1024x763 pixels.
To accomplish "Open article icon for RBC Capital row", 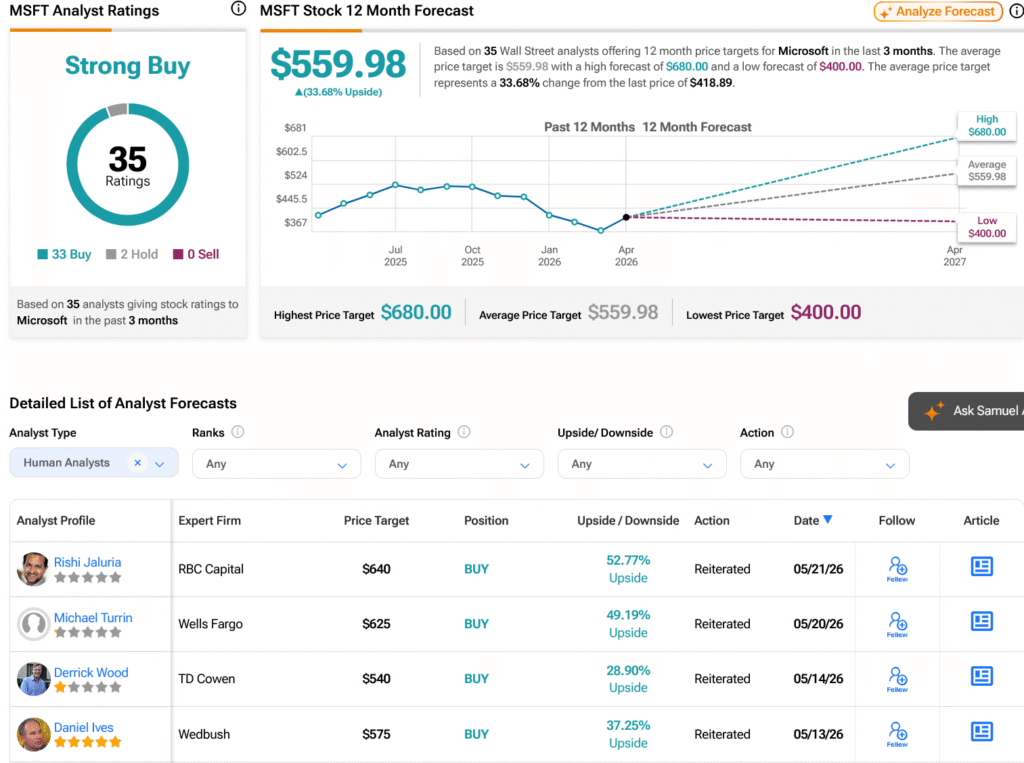I will point(981,566).
